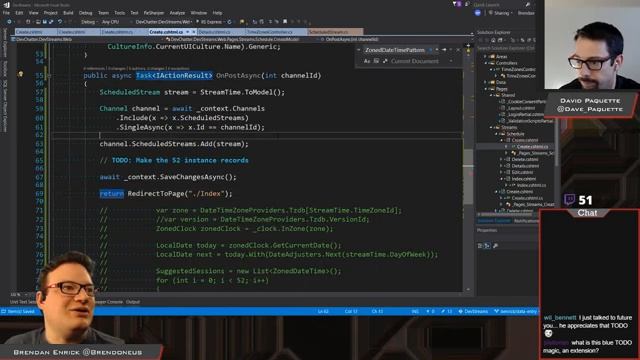Select _Layout.cshtml in Solution Explorer
640x360 pixels.
pos(521,108)
